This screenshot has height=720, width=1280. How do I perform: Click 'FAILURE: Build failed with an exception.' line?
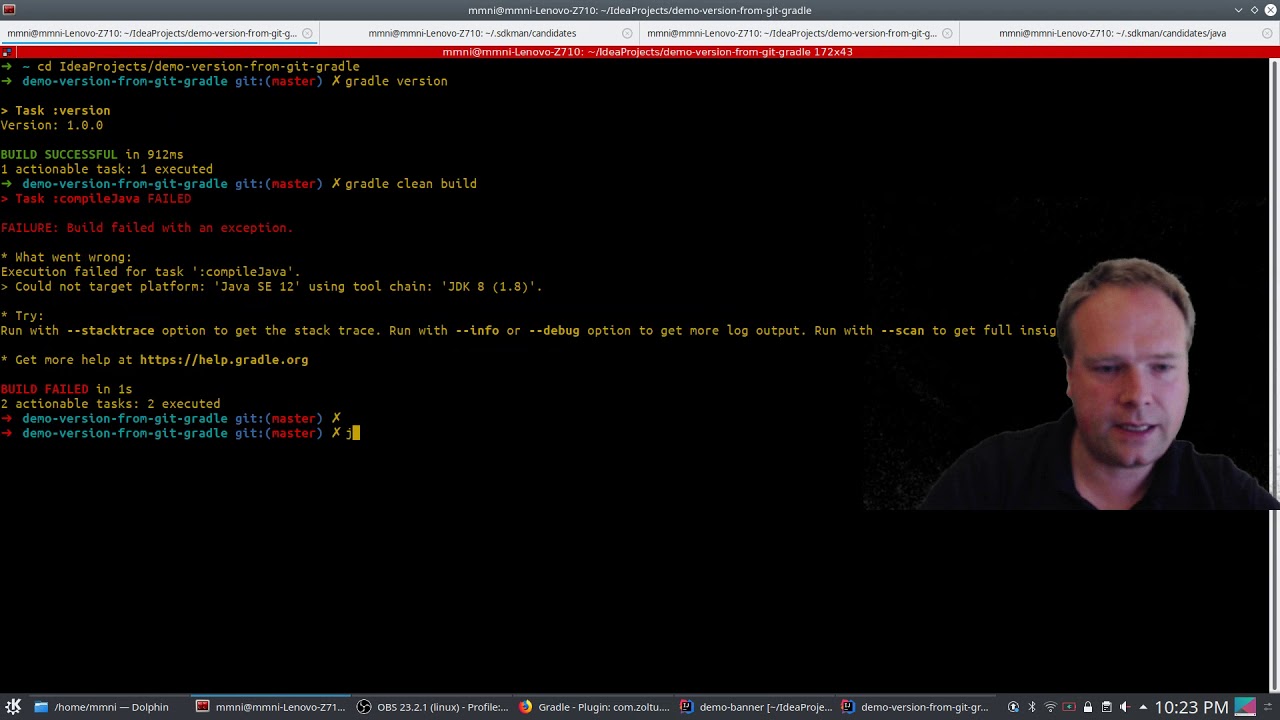tap(147, 228)
